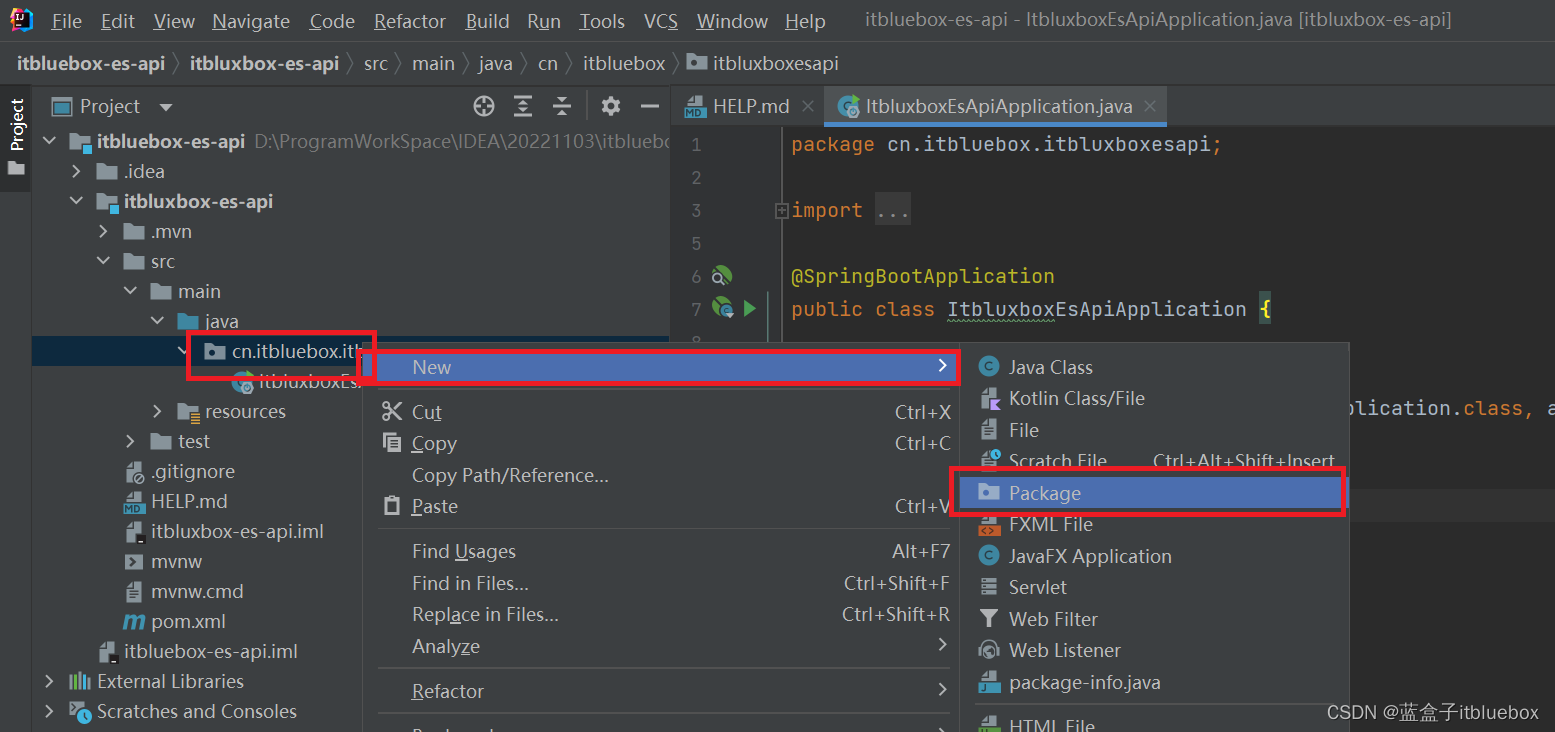Select JavaFX Application in New submenu
The width and height of the screenshot is (1555, 732).
pyautogui.click(x=1154, y=556)
